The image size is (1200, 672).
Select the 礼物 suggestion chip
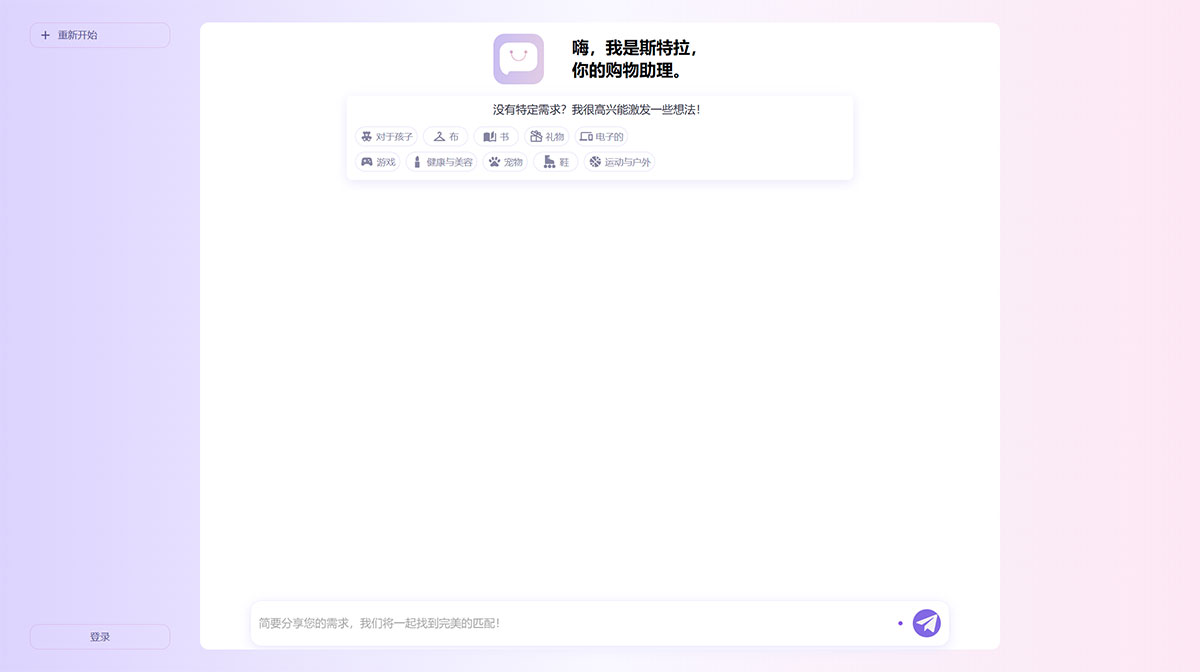tap(547, 136)
